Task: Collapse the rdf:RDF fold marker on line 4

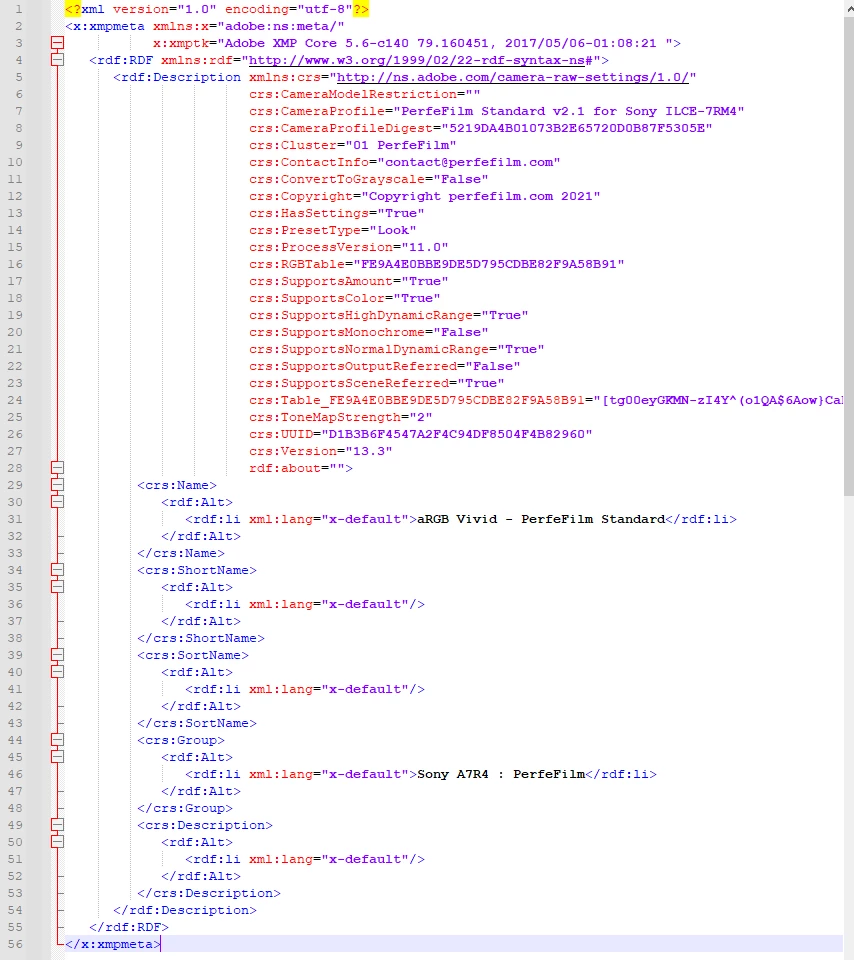Action: (x=57, y=60)
